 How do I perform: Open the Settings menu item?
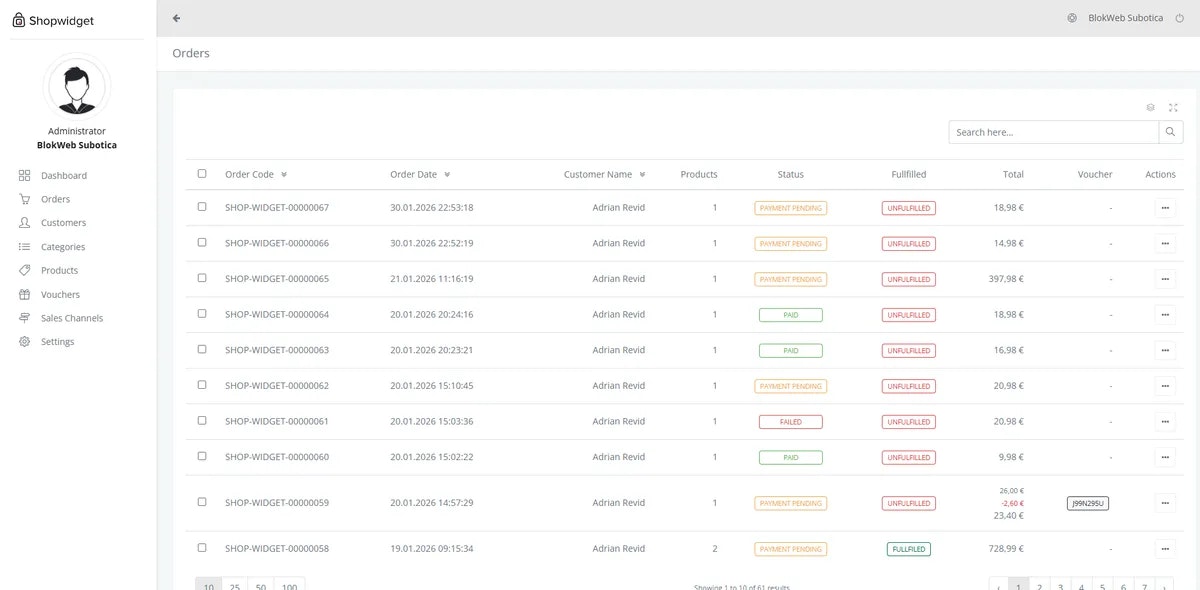coord(58,341)
